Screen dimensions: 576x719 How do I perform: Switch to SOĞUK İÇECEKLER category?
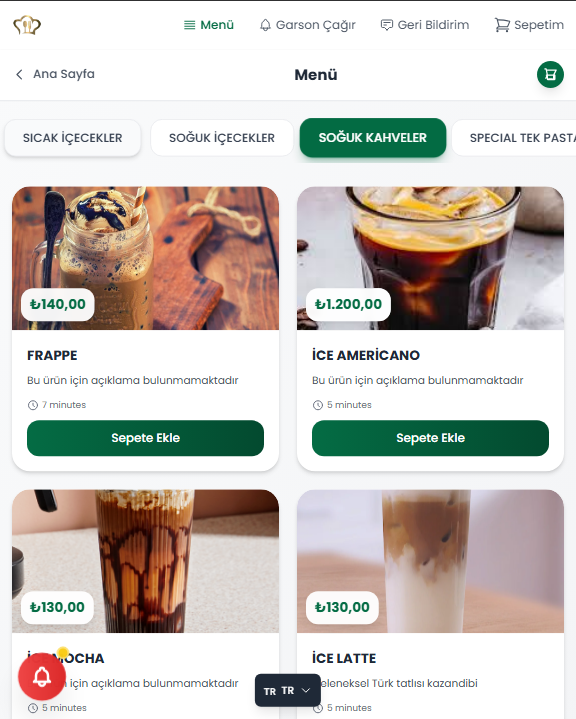[x=222, y=138]
